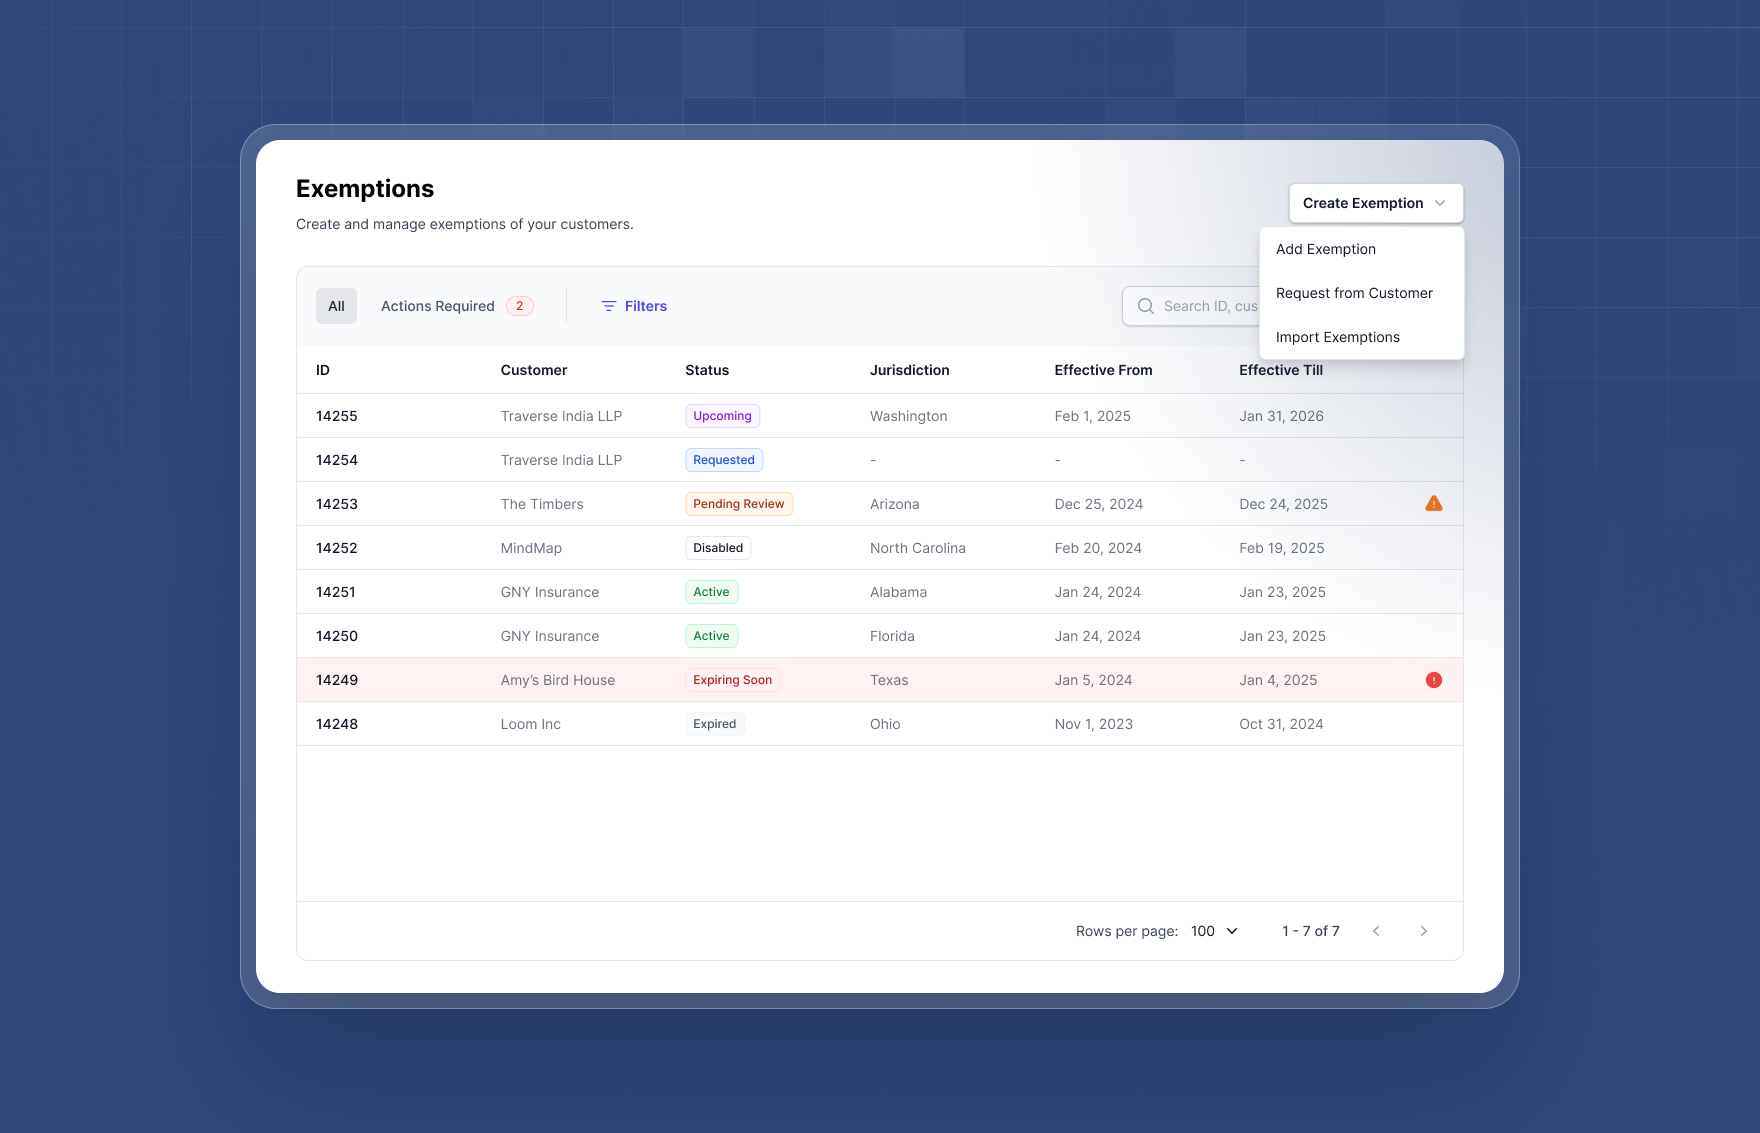Click the search magnifier icon
Viewport: 1760px width, 1133px height.
pyautogui.click(x=1146, y=306)
